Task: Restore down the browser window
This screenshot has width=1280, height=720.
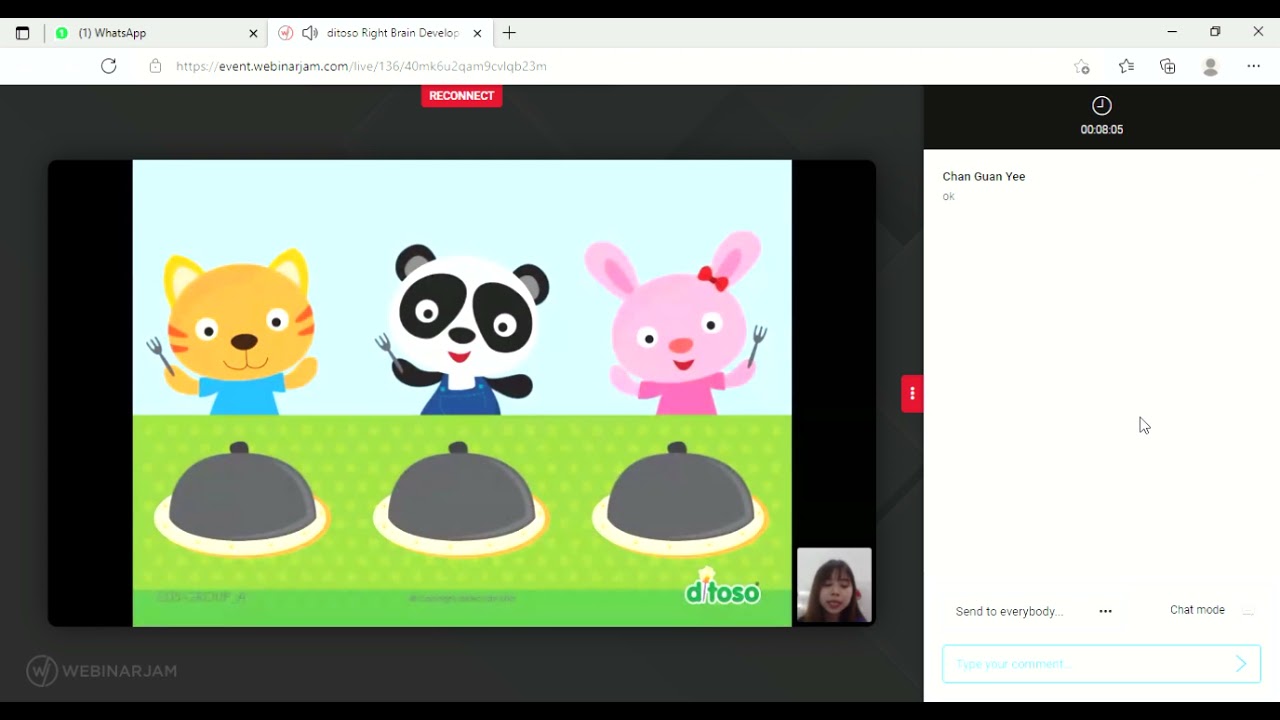Action: point(1215,32)
